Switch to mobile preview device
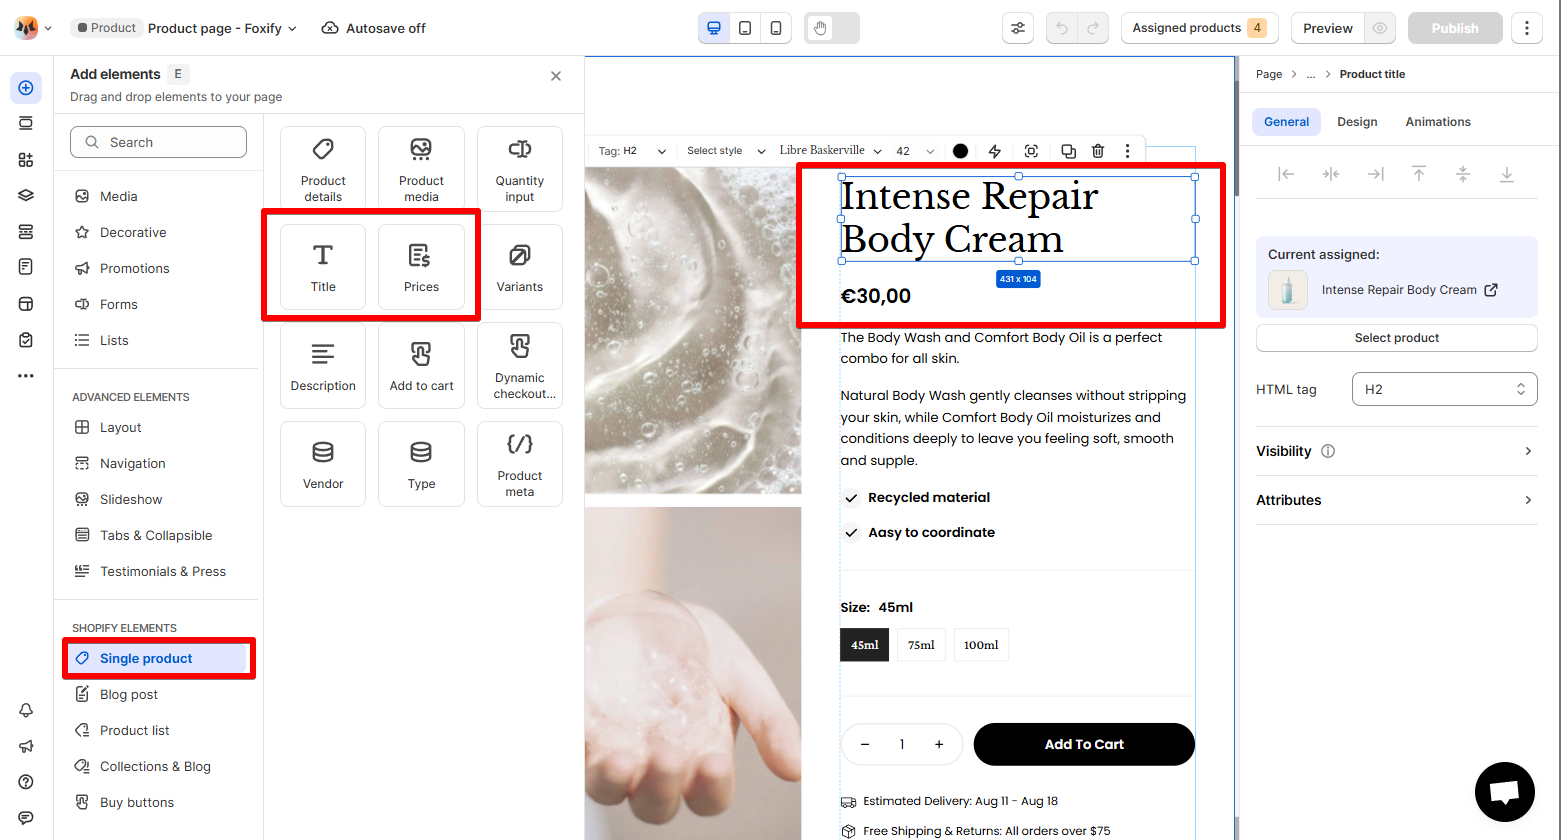This screenshot has width=1561, height=840. 776,28
